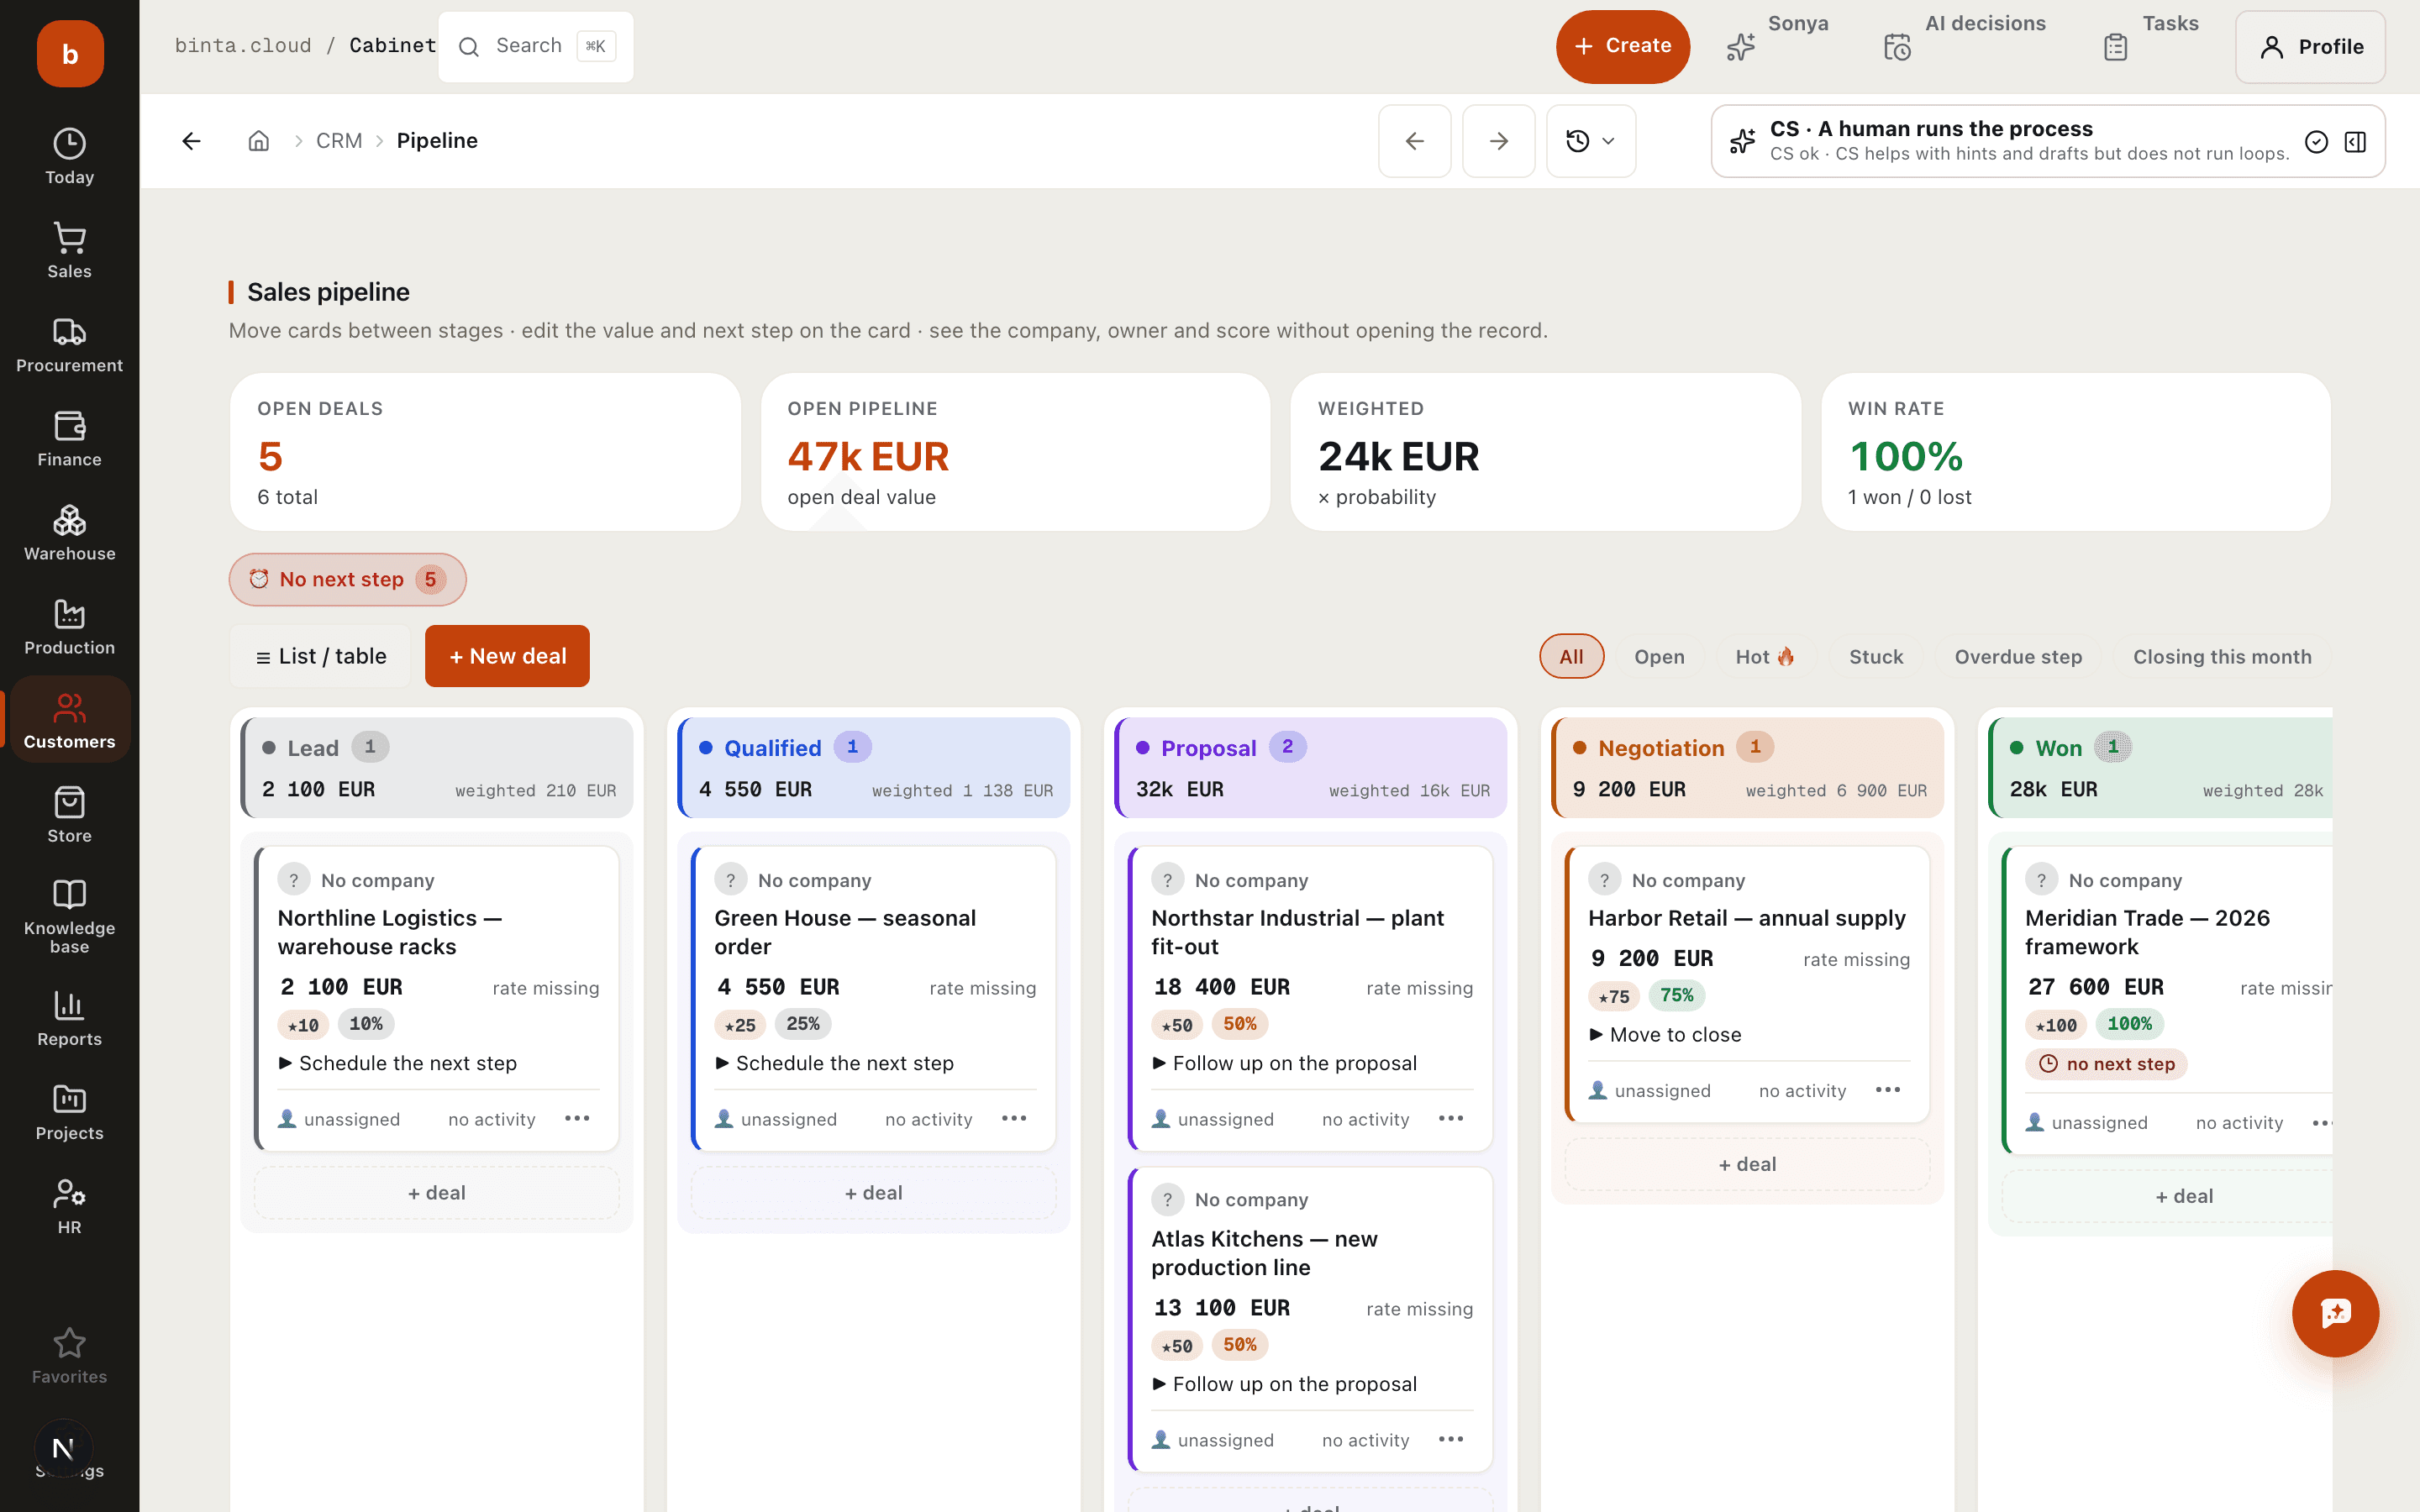The width and height of the screenshot is (2420, 1512).
Task: Toggle the CS side panel icon
Action: (2355, 142)
